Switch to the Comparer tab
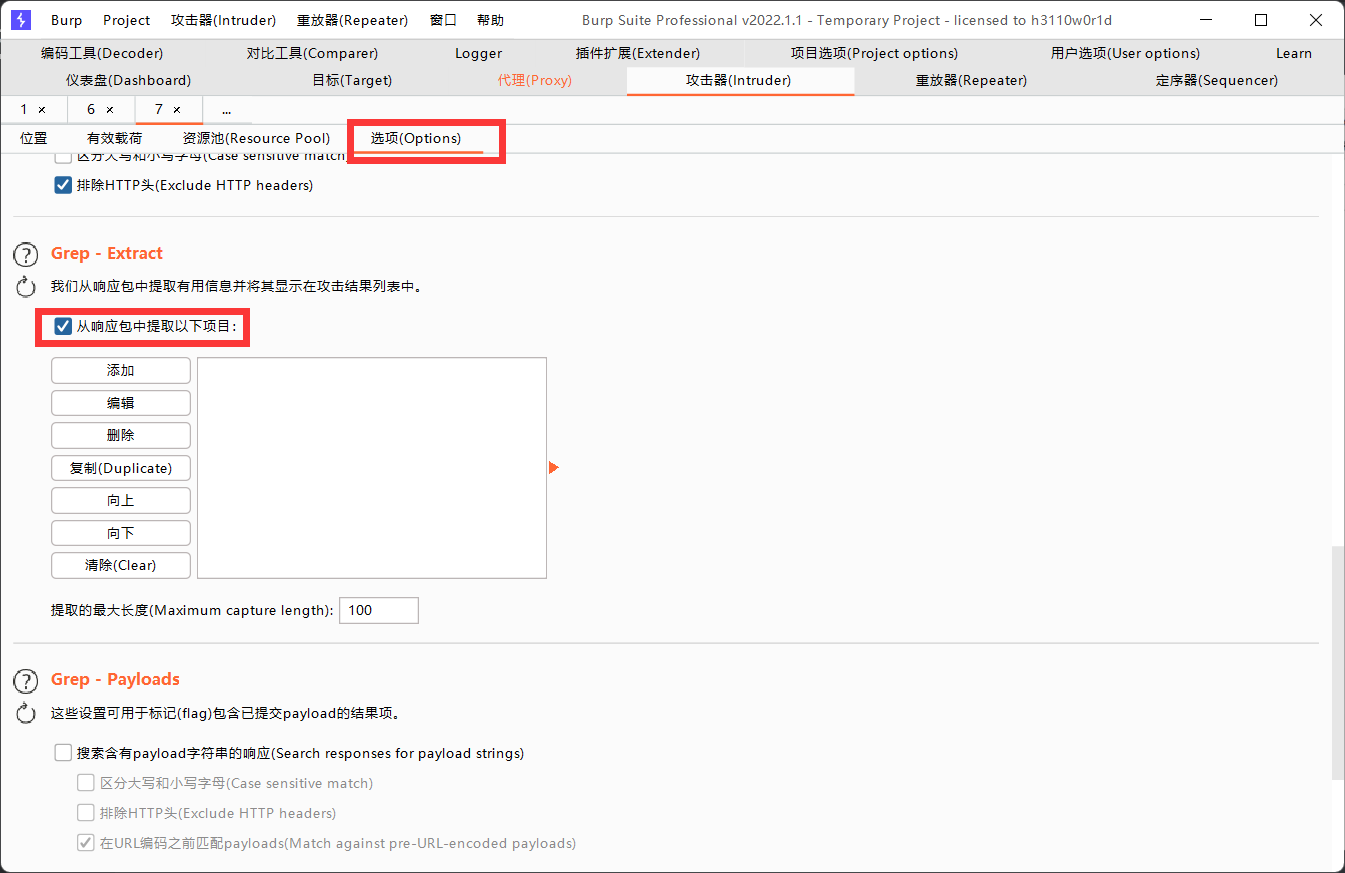 click(x=312, y=54)
